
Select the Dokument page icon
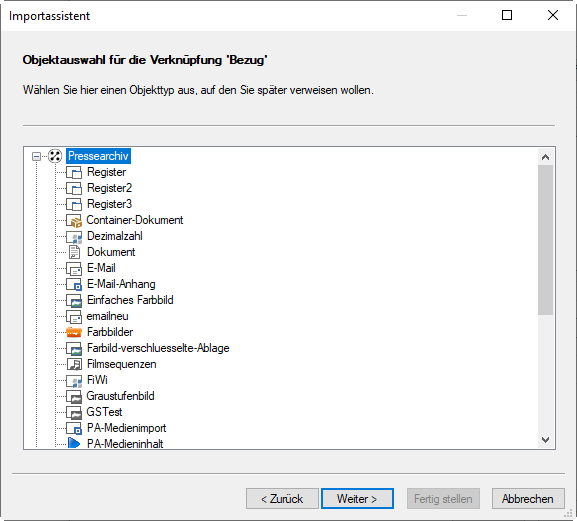click(x=74, y=252)
